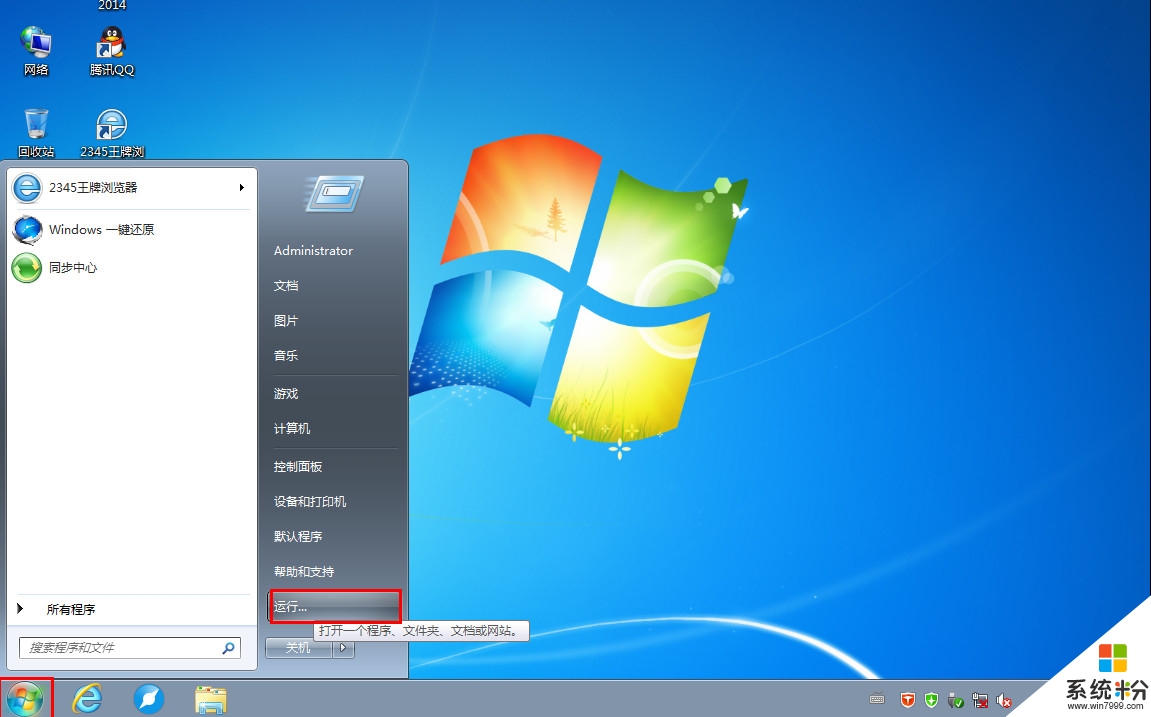Screen dimensions: 1151x717
Task: Click the orange shield tray icon
Action: [x=908, y=699]
